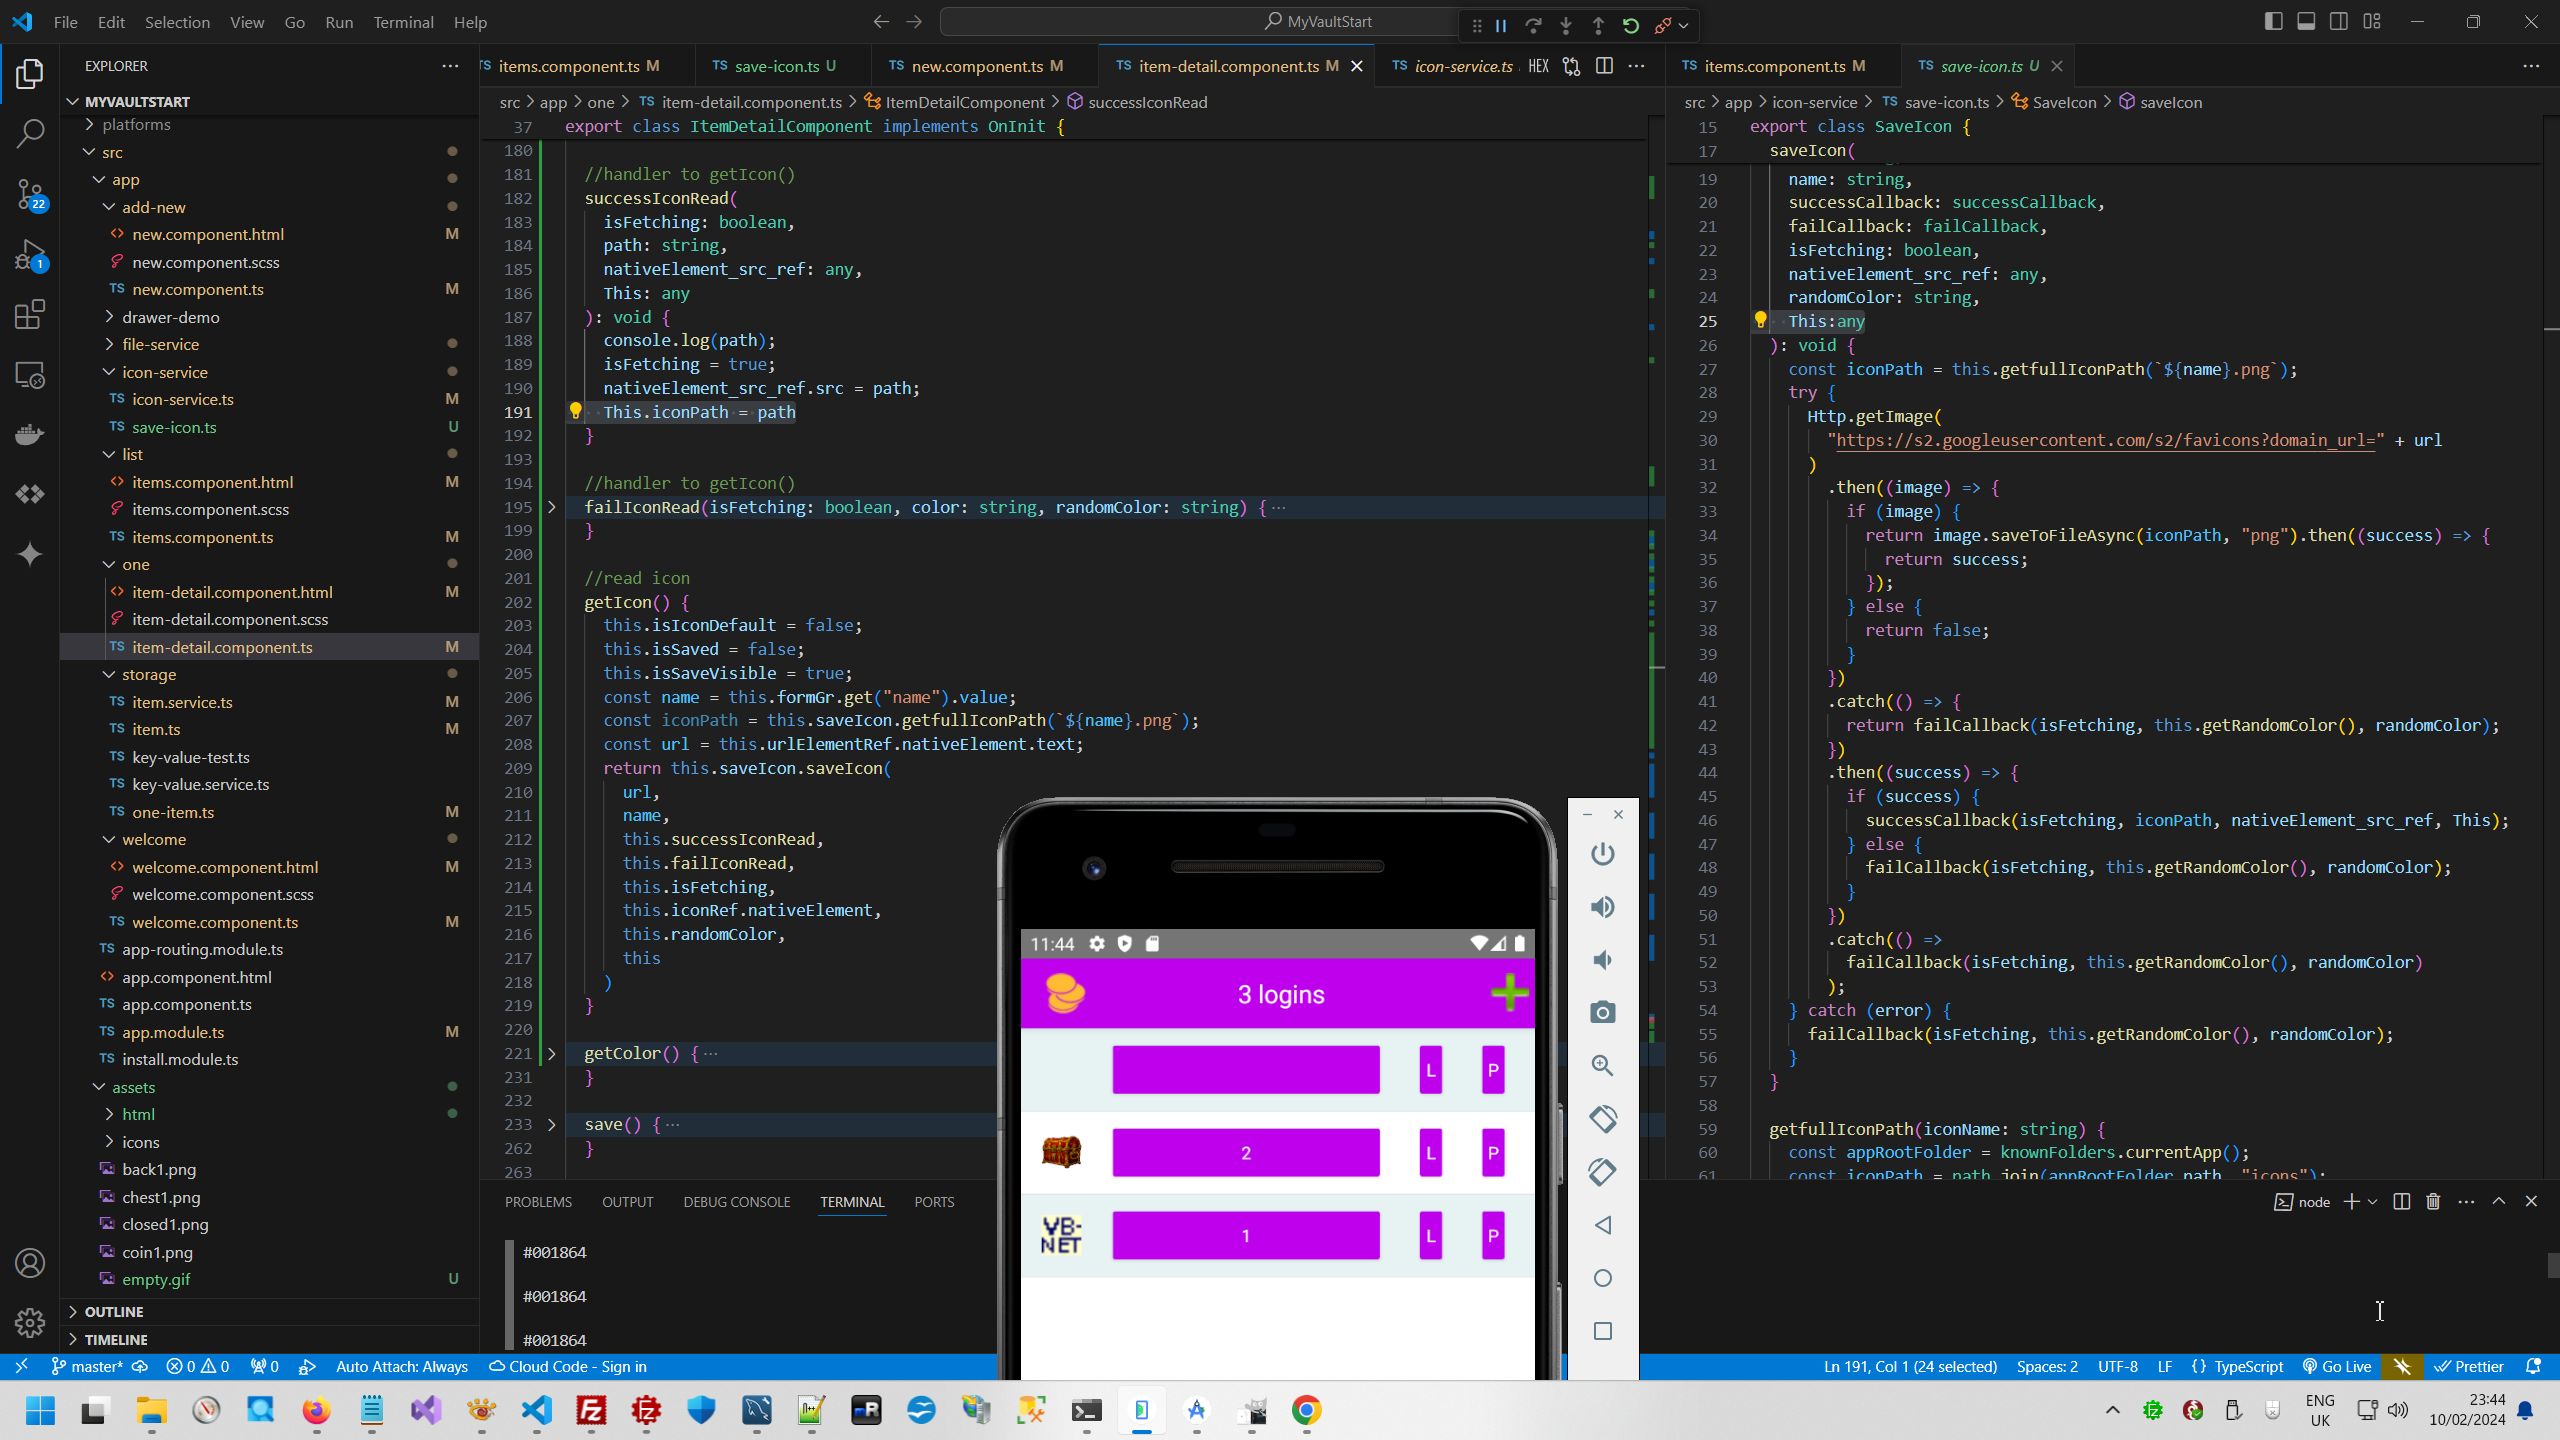Image resolution: width=2560 pixels, height=1440 pixels.
Task: Toggle the primary sidebar visibility
Action: [2273, 20]
